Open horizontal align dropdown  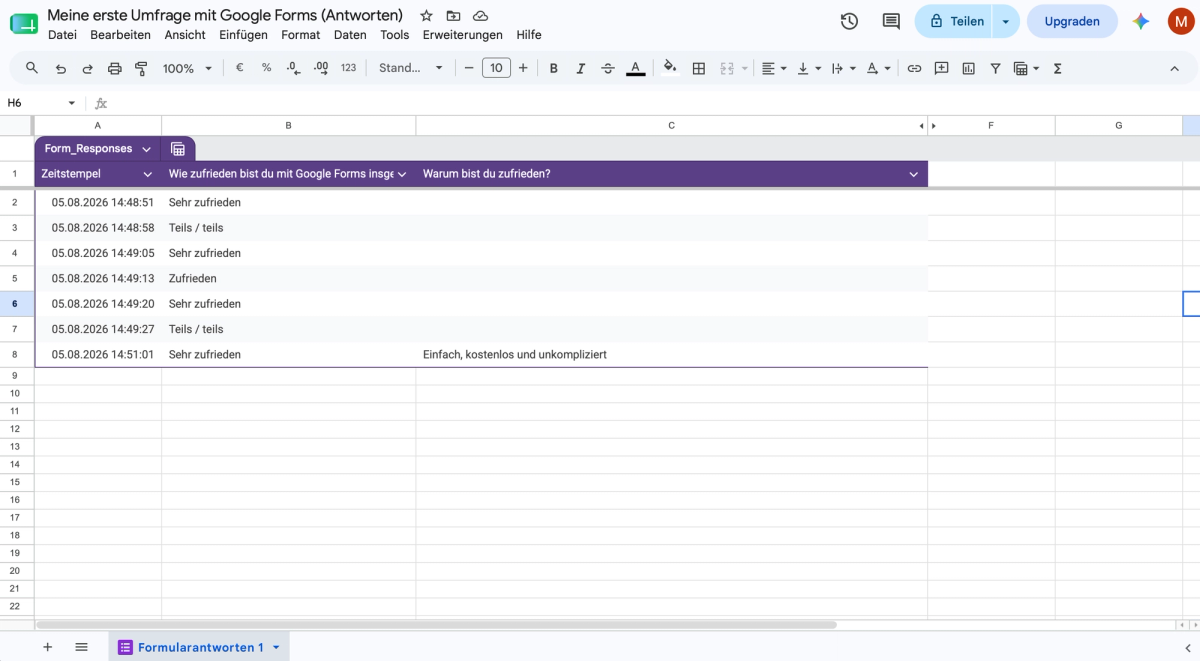773,68
